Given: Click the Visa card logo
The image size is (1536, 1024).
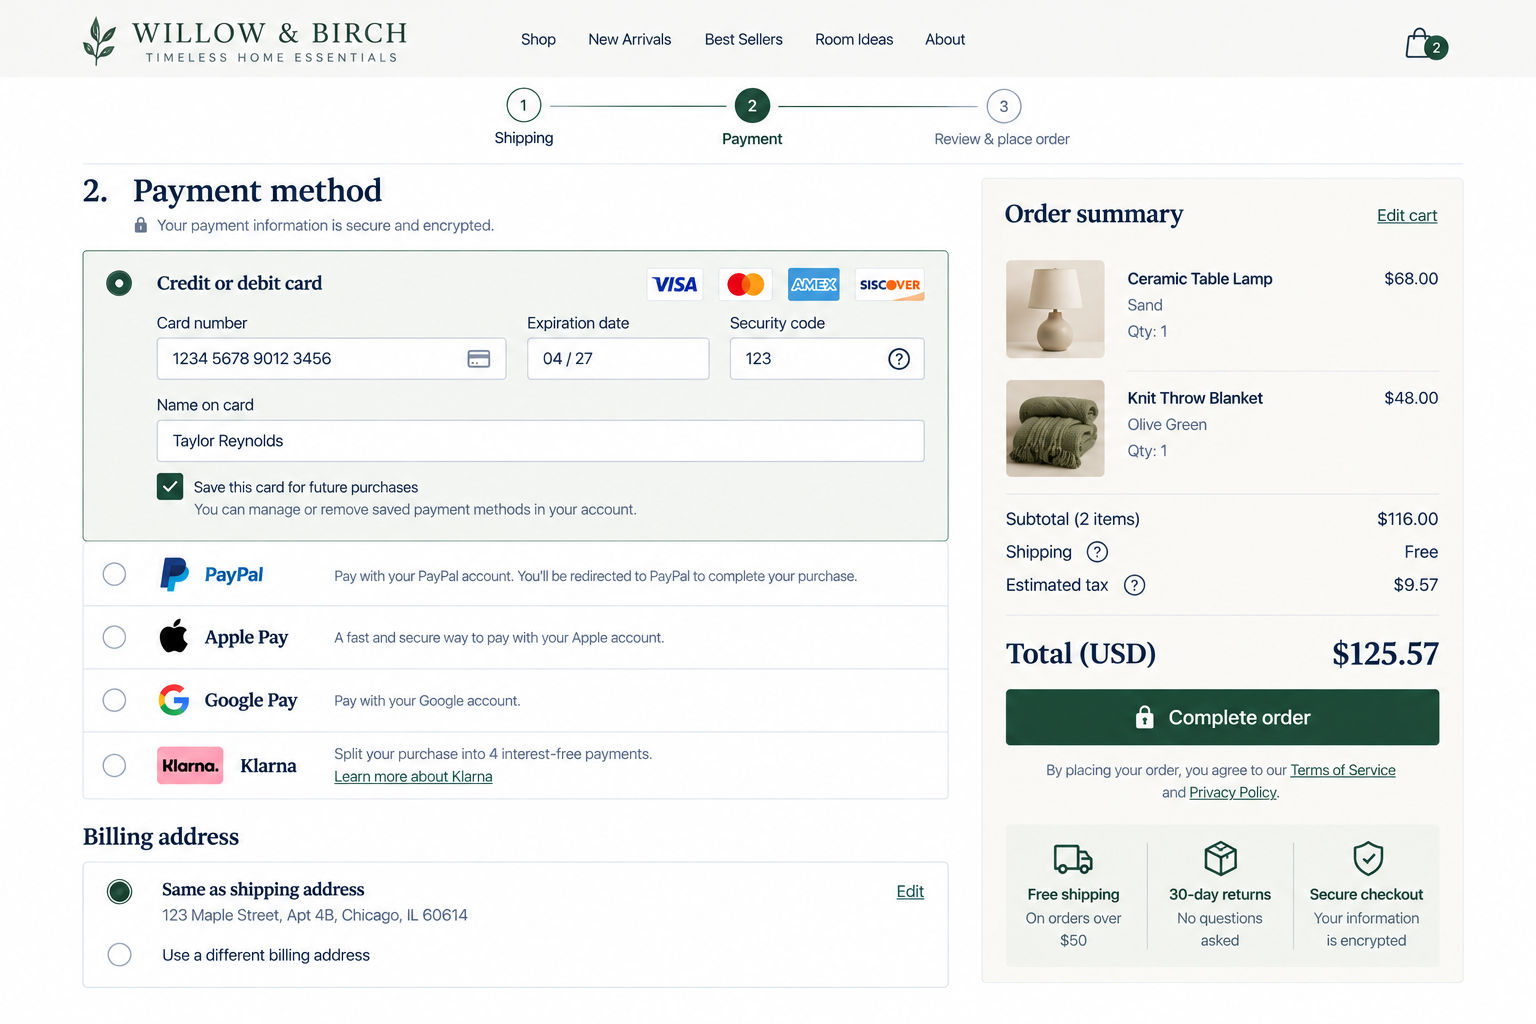Looking at the screenshot, I should point(675,285).
